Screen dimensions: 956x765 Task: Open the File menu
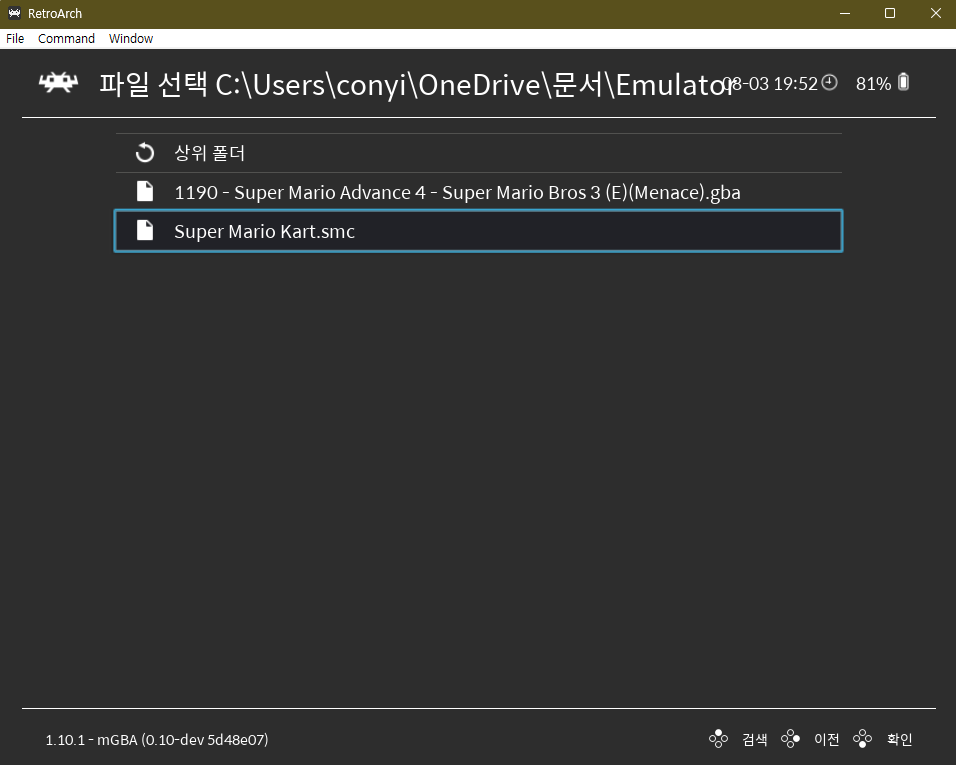(x=15, y=38)
